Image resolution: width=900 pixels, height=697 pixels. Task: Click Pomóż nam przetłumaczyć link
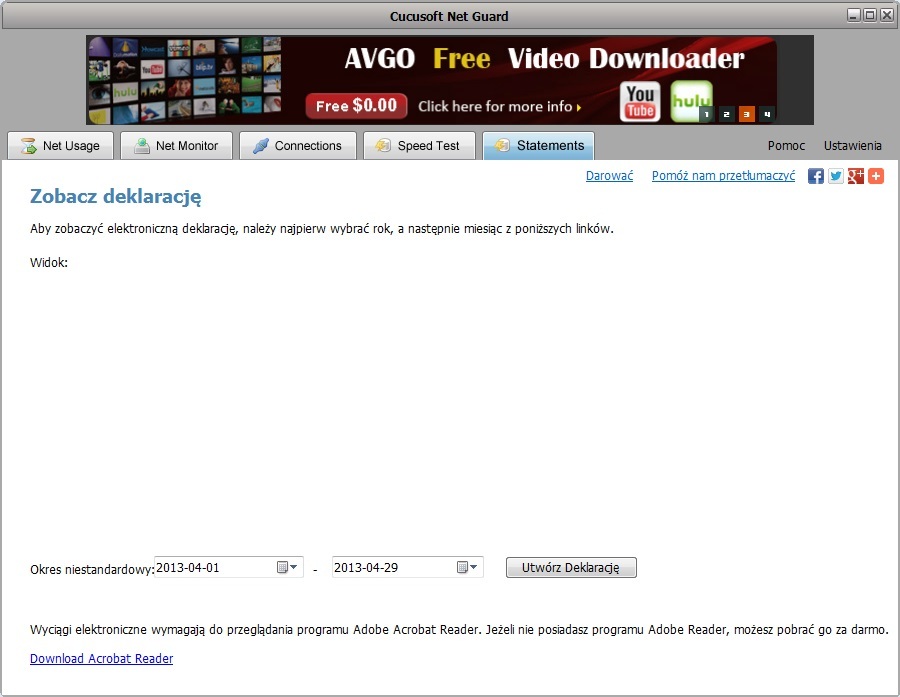coord(723,176)
